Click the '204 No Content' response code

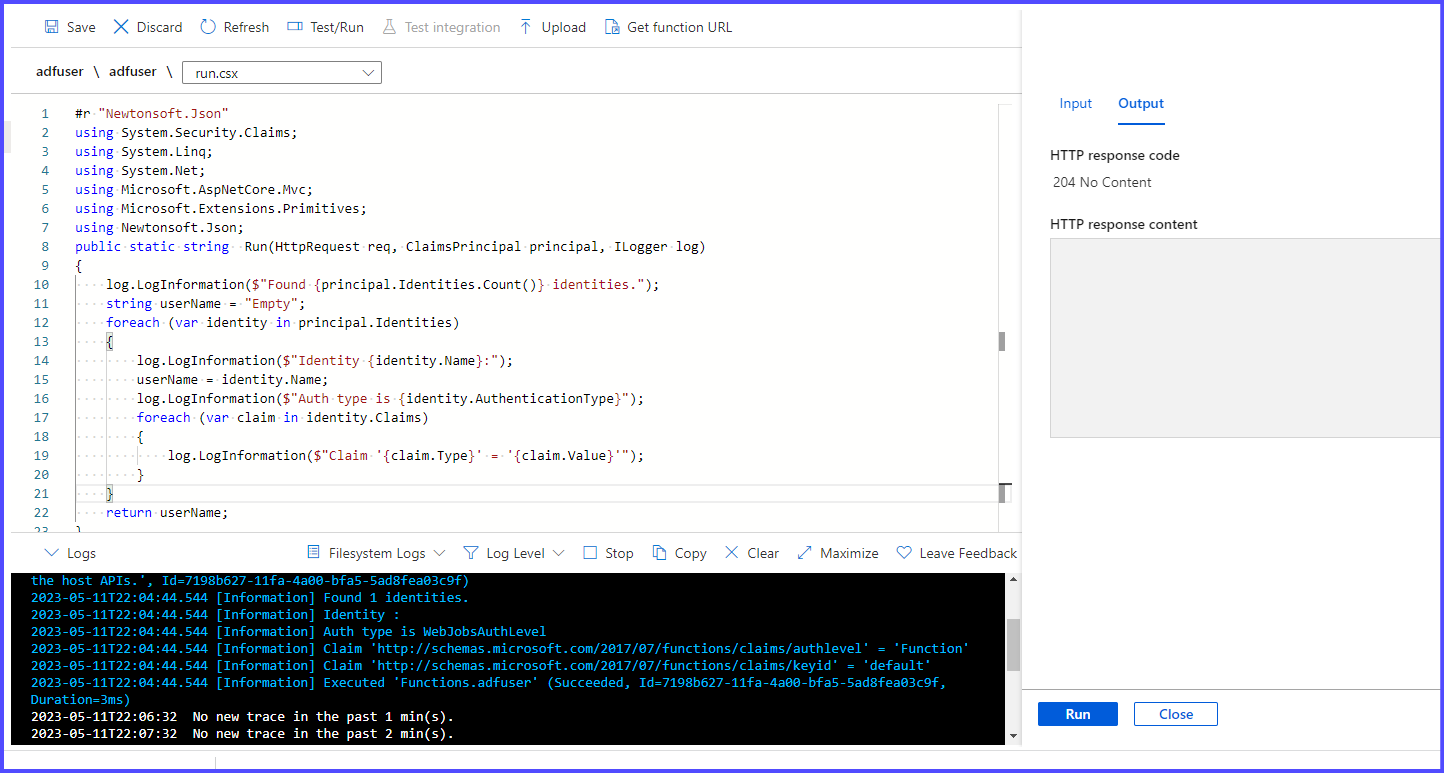pos(1102,182)
